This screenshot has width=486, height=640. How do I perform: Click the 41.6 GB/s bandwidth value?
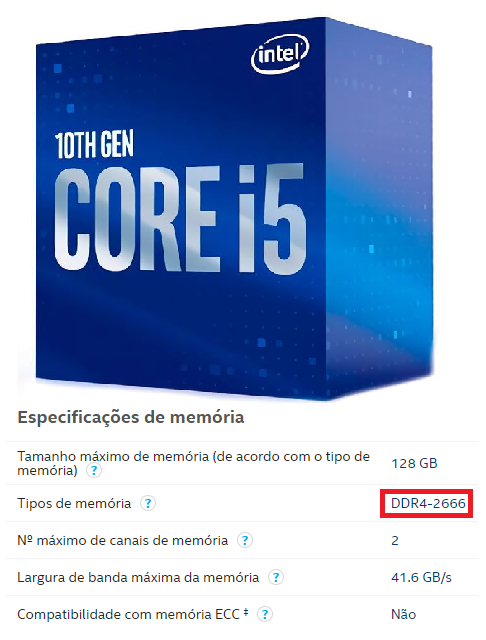[x=421, y=578]
